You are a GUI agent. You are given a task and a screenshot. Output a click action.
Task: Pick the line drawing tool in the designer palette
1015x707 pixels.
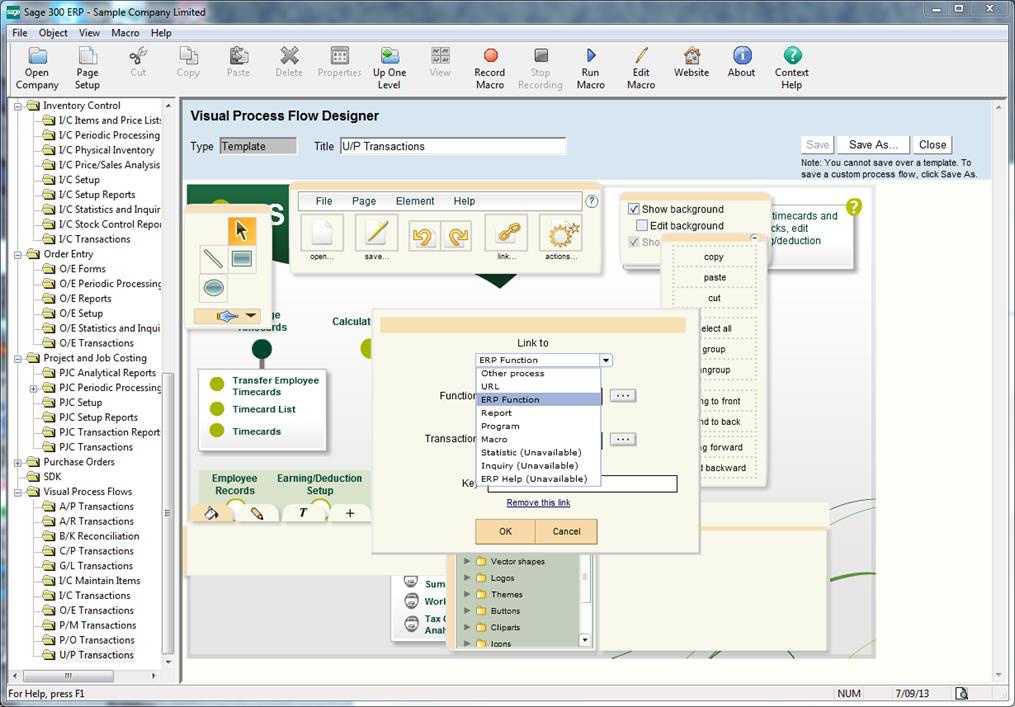point(214,259)
